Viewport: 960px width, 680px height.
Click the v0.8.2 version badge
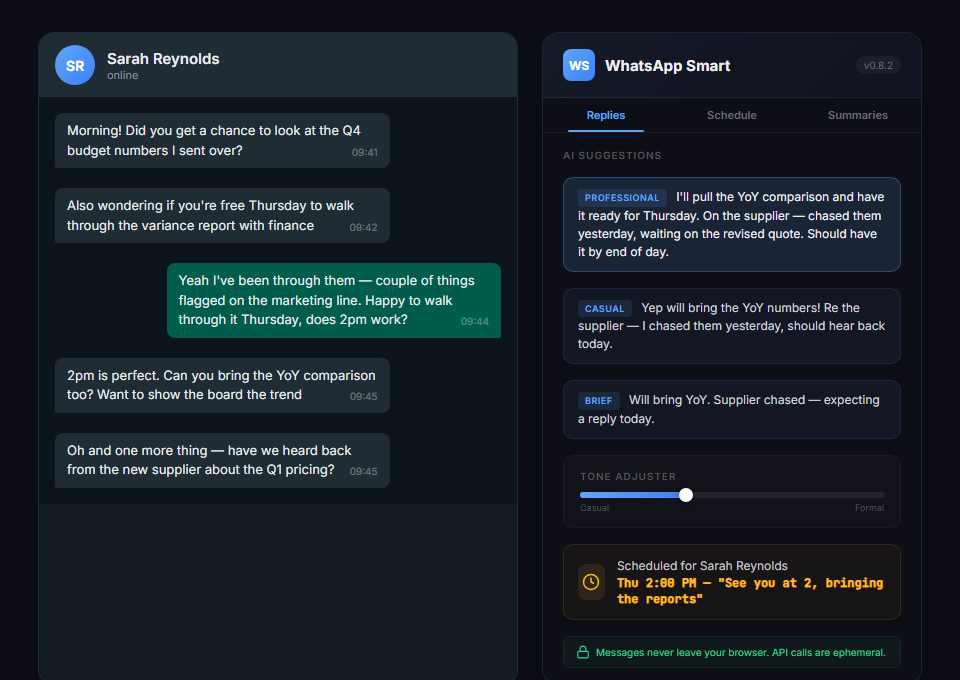pyautogui.click(x=878, y=65)
